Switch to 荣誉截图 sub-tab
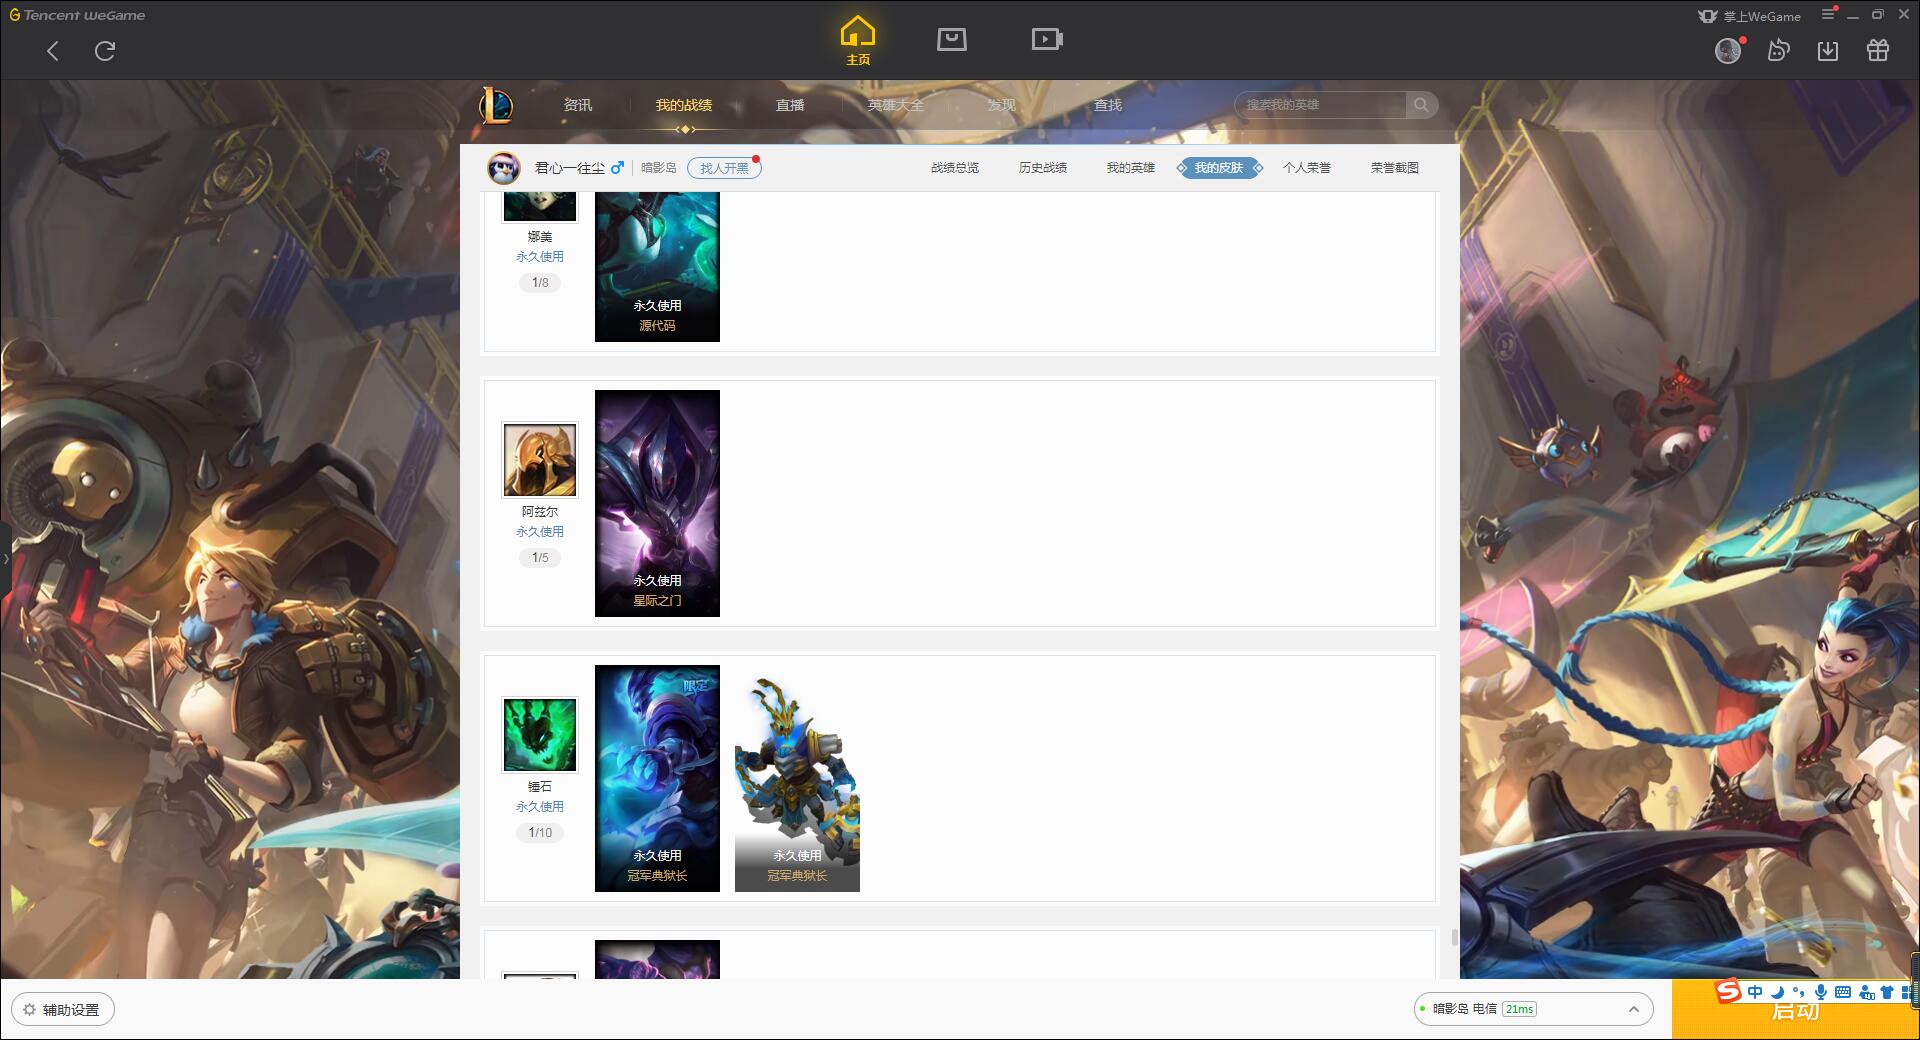The image size is (1920, 1040). [1395, 168]
